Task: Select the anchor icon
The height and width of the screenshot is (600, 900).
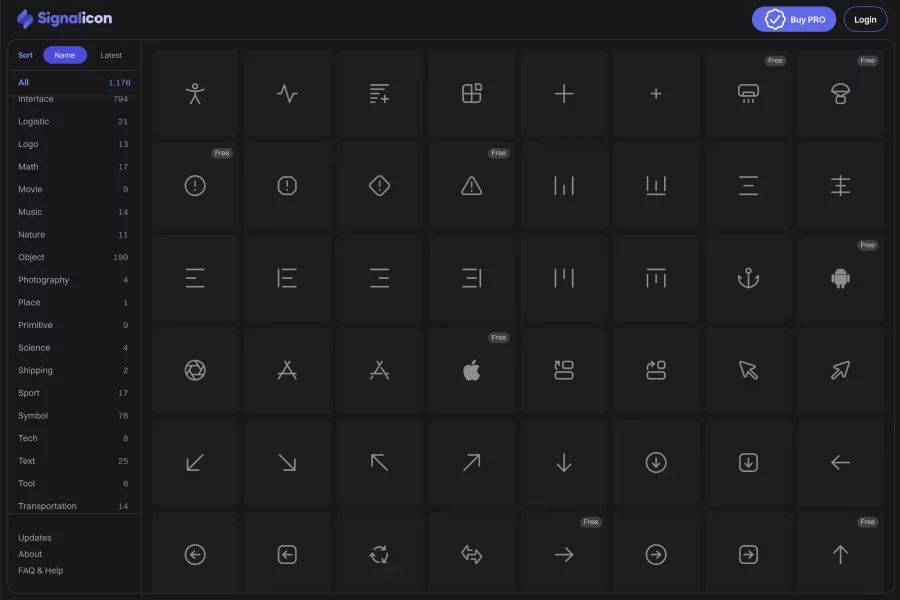Action: pos(748,278)
